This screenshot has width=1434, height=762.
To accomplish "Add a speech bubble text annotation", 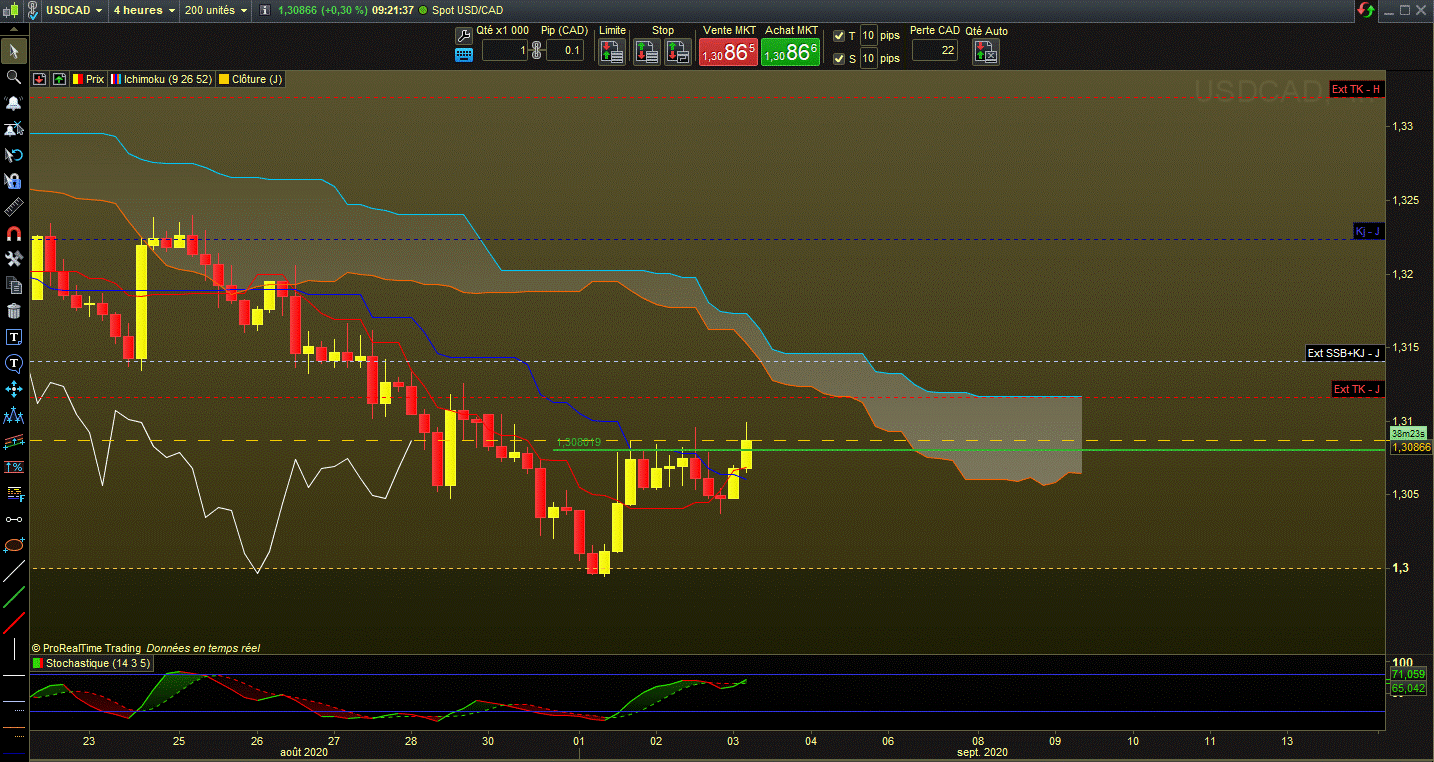I will (x=14, y=363).
